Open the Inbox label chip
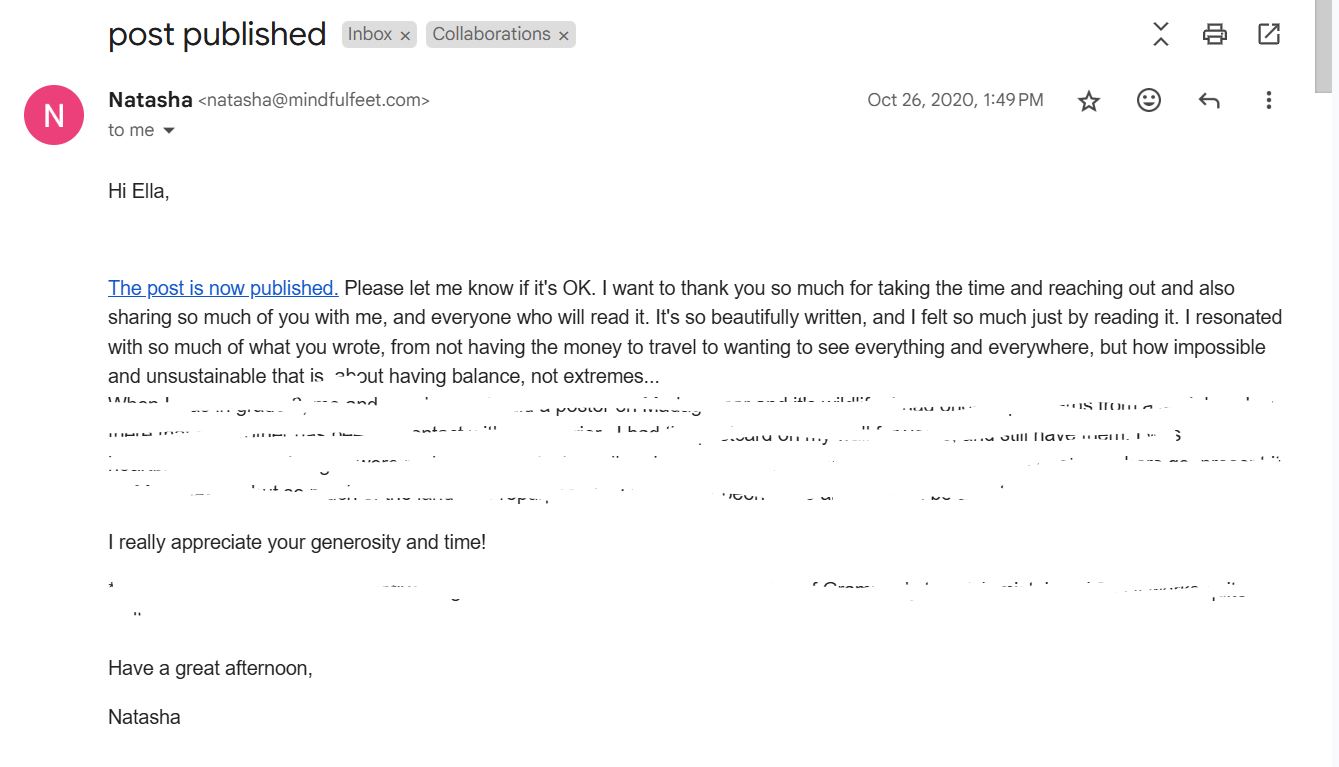The height and width of the screenshot is (767, 1339). 369,34
